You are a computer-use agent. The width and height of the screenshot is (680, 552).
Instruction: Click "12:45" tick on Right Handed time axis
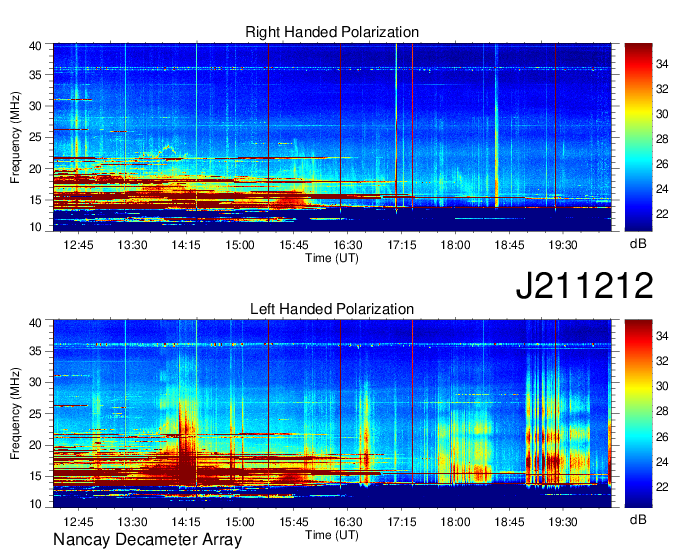pyautogui.click(x=78, y=245)
